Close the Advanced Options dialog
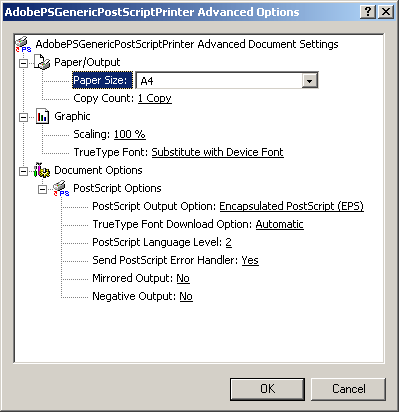The width and height of the screenshot is (399, 412). pos(386,12)
